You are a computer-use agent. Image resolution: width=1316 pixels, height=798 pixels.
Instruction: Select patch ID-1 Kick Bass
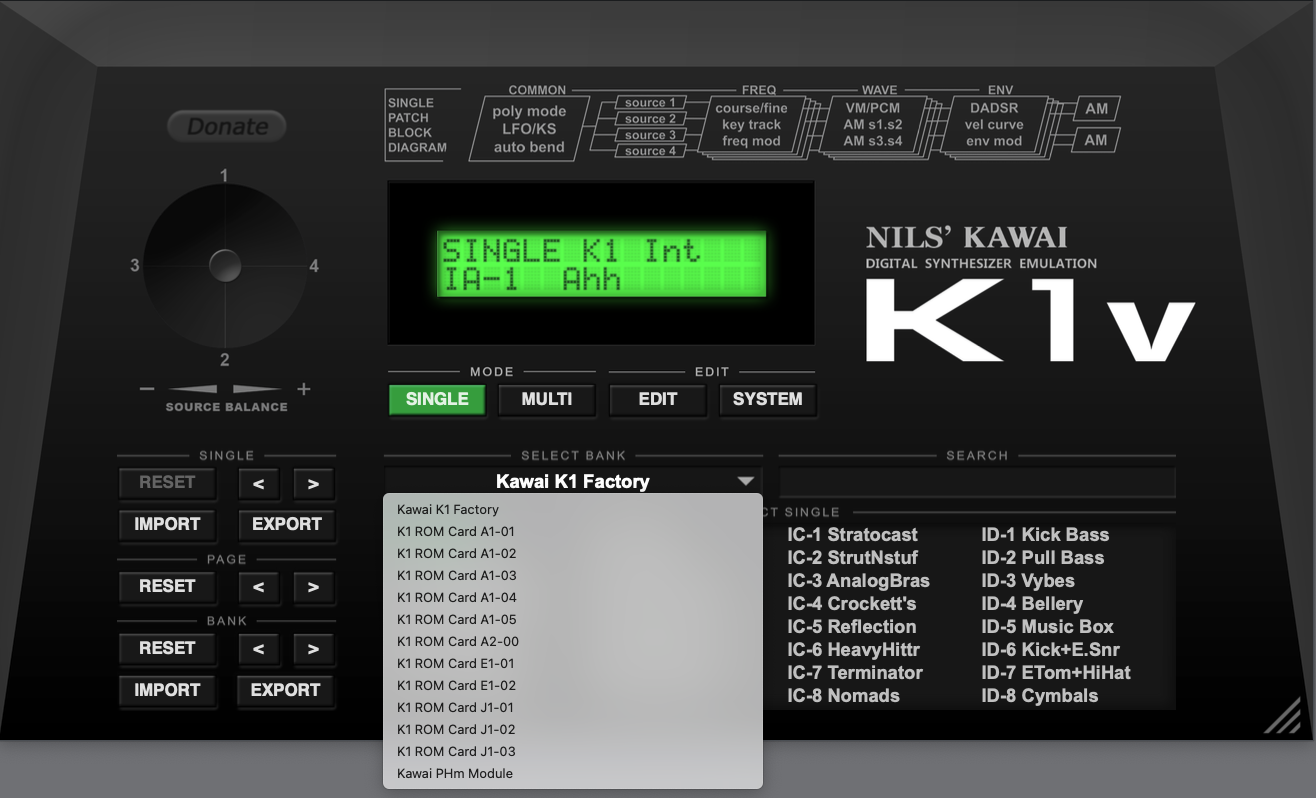tap(1045, 535)
